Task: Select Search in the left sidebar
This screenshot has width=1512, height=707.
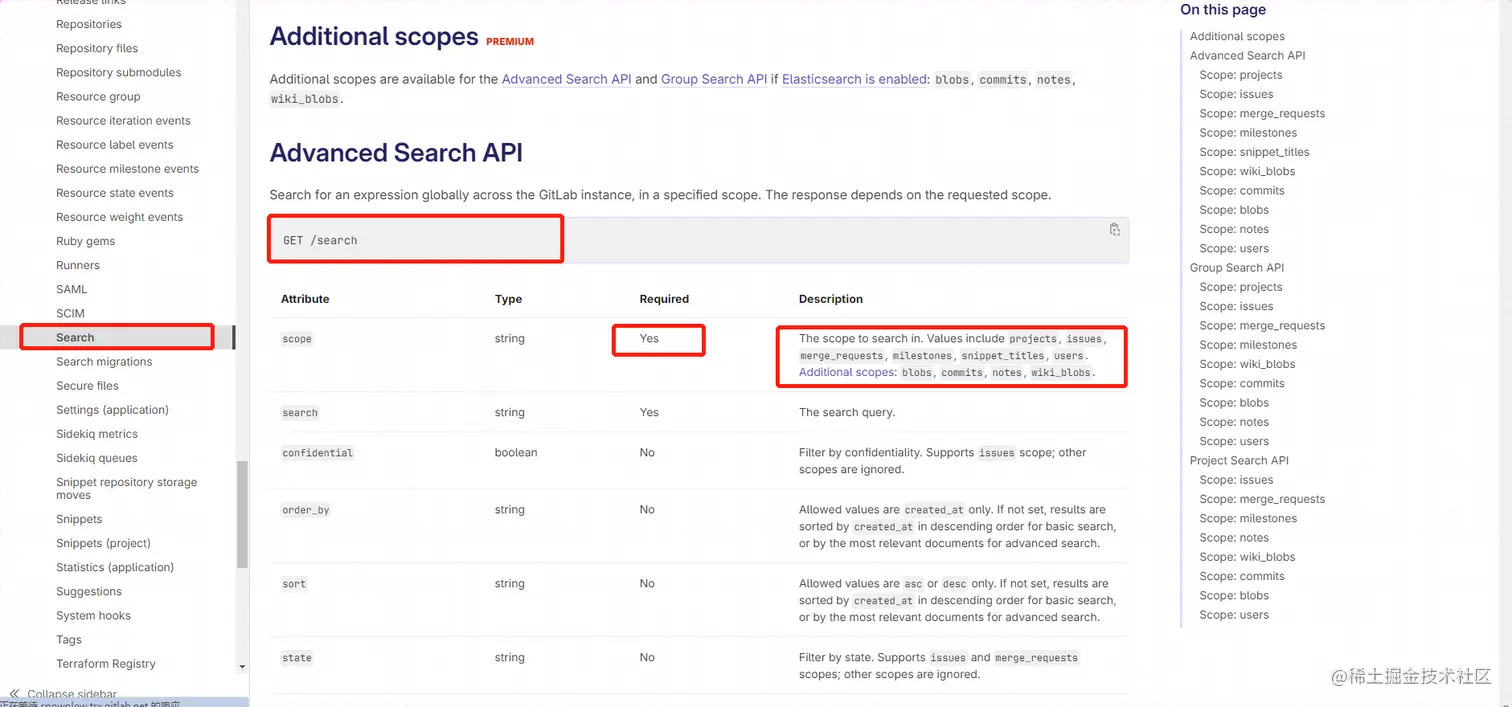Action: (x=75, y=338)
